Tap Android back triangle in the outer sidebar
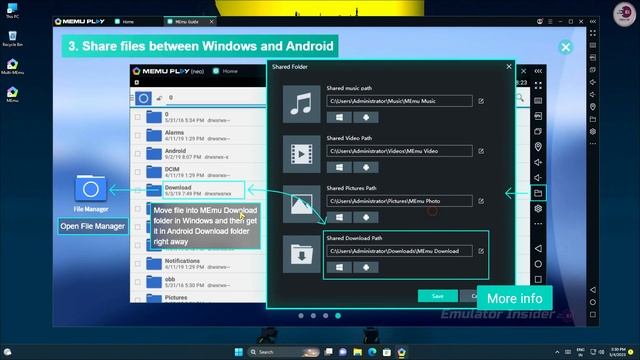 [x=593, y=290]
